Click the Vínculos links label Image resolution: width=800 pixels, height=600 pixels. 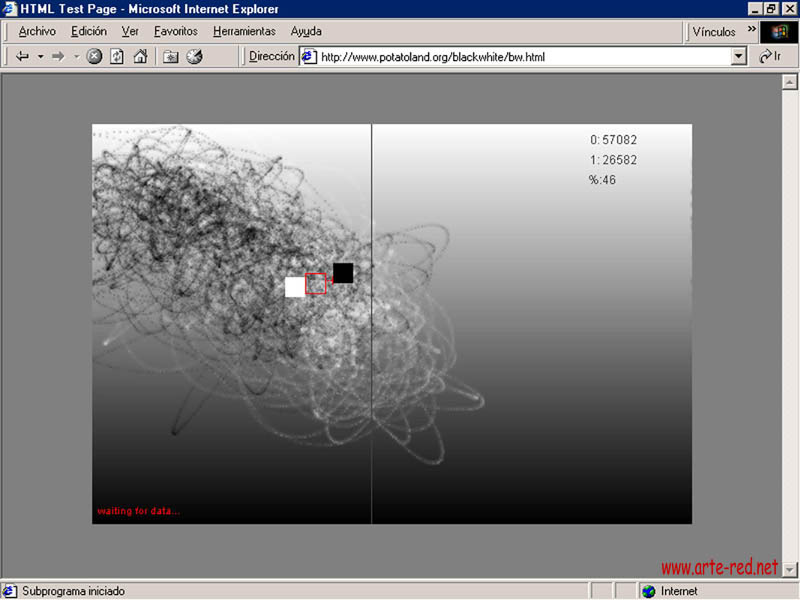click(714, 31)
